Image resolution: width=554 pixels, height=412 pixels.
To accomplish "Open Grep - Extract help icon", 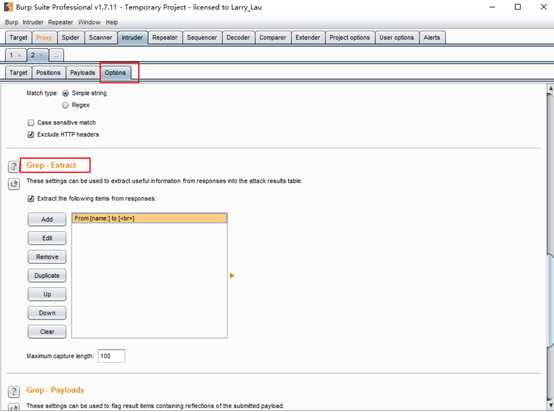I will [x=14, y=166].
